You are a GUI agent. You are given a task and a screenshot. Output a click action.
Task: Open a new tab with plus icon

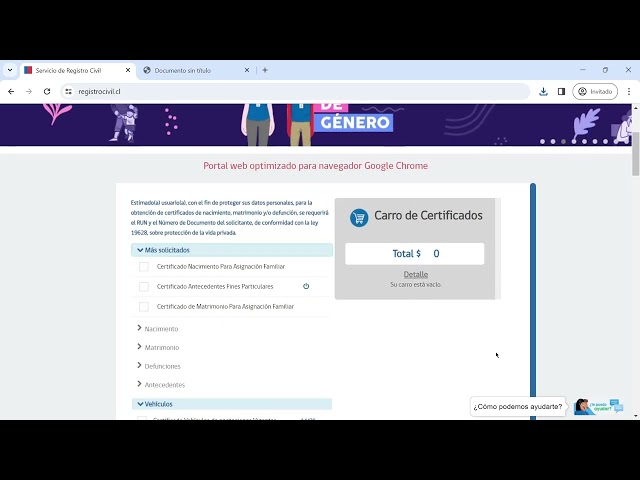pos(265,70)
